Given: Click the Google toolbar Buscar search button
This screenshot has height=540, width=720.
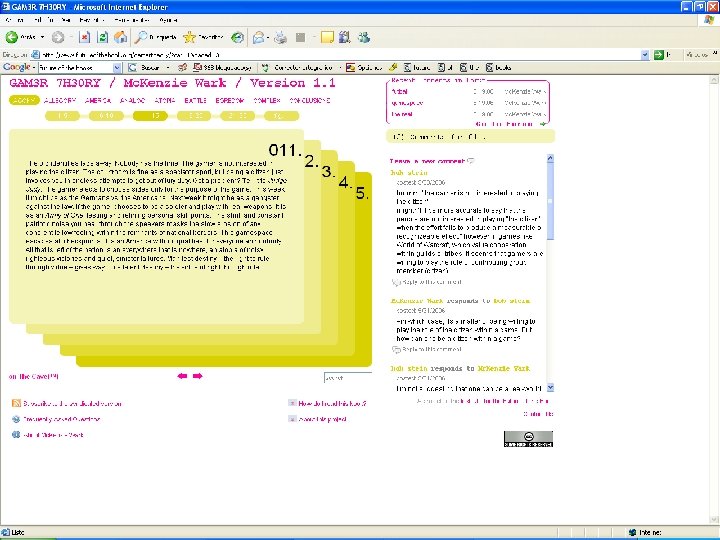Looking at the screenshot, I should [145, 68].
